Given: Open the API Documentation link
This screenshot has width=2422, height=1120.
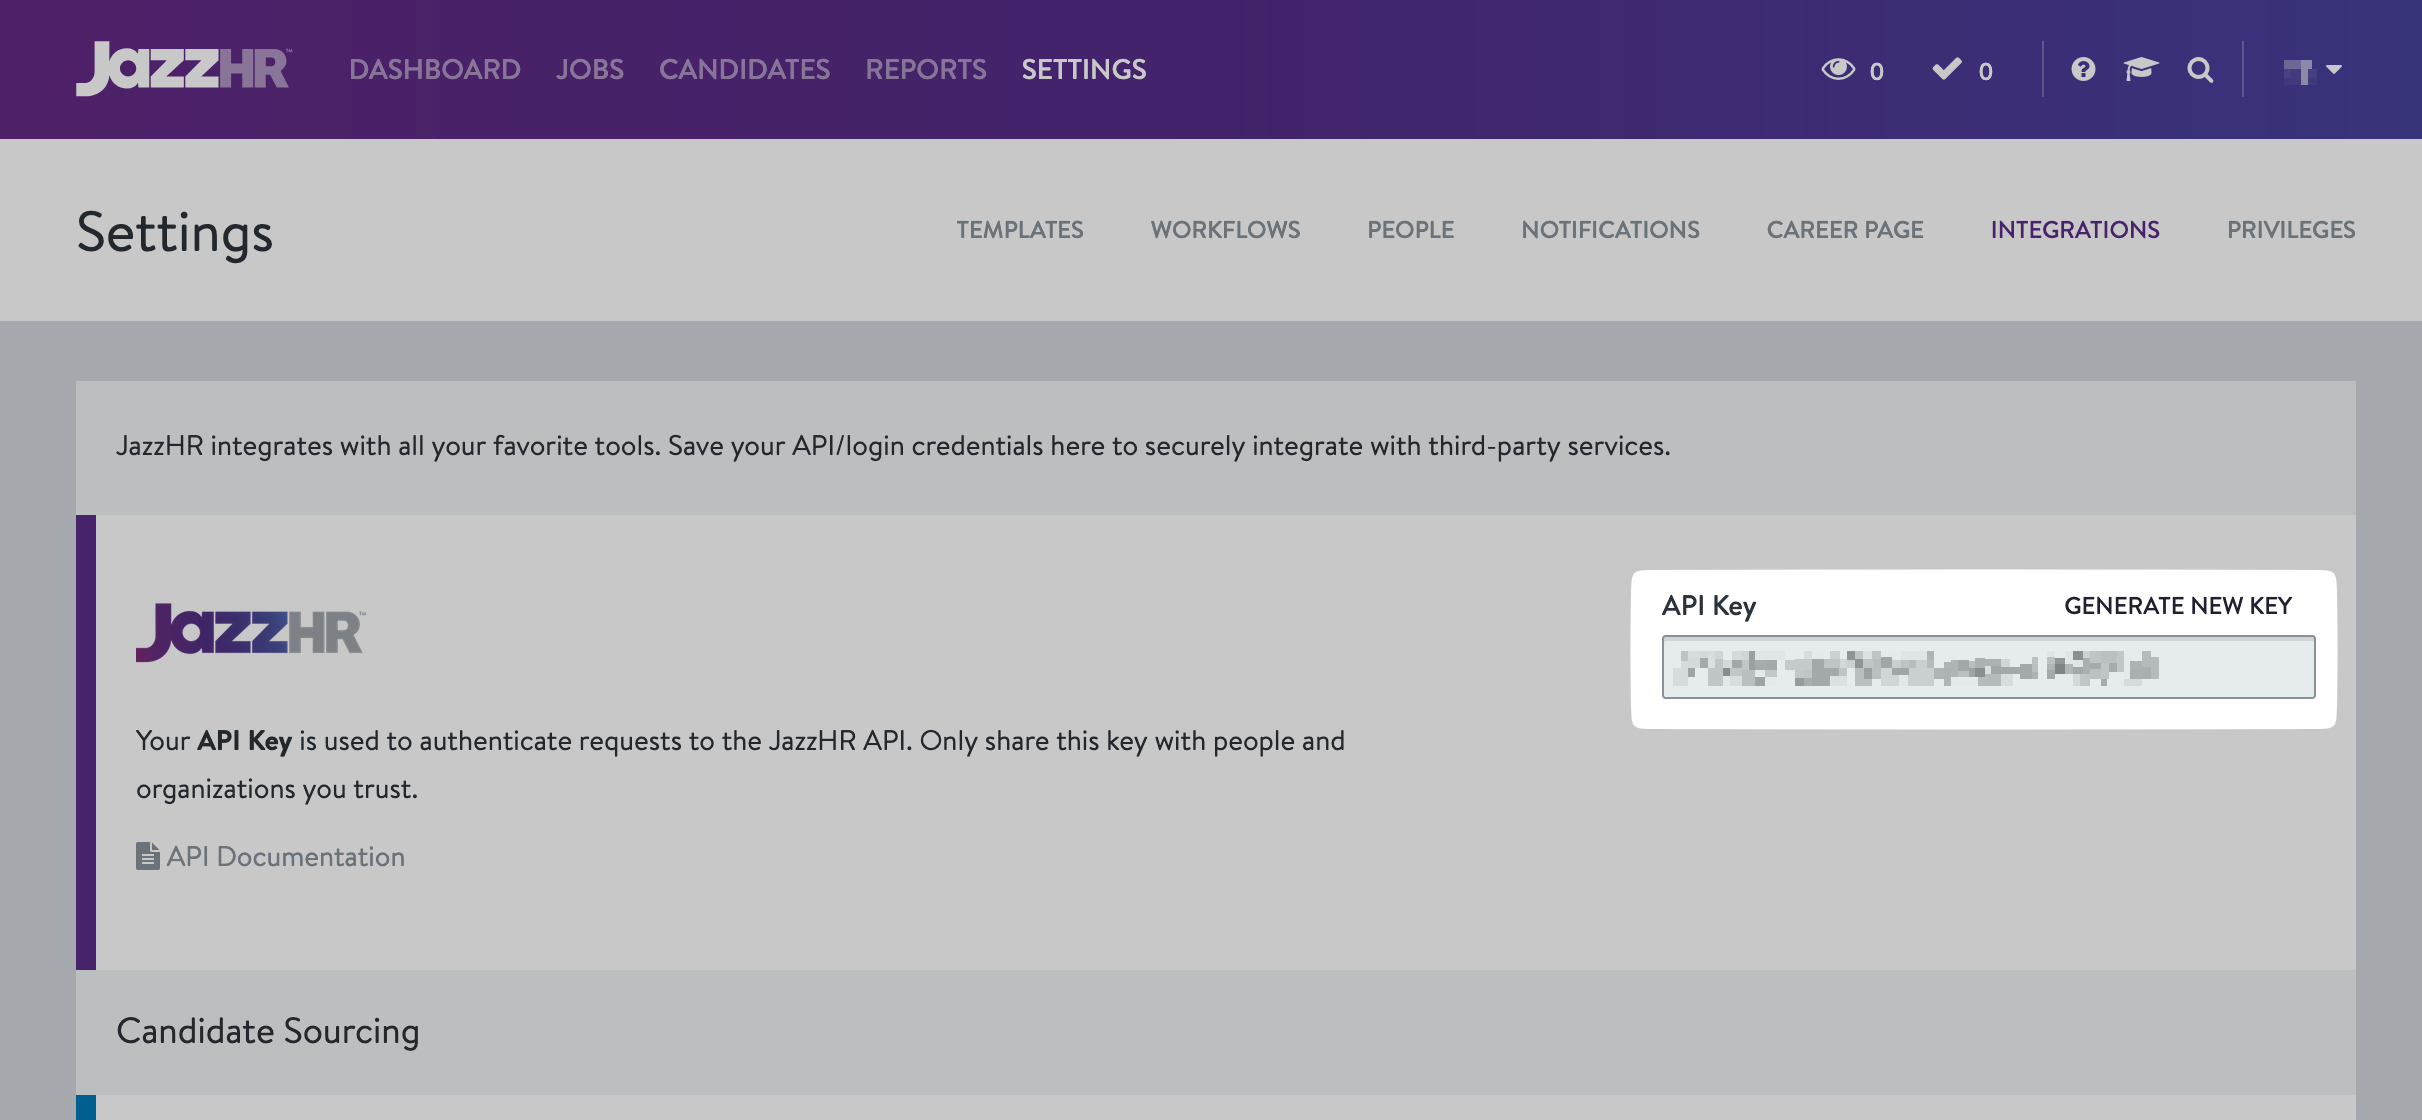Looking at the screenshot, I should (x=285, y=857).
